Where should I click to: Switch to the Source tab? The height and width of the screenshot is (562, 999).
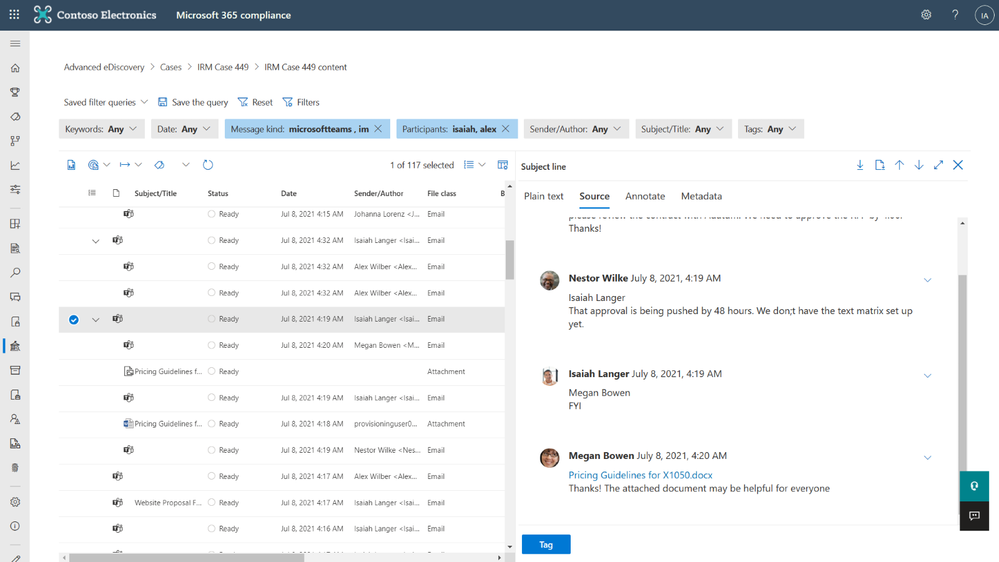[594, 196]
